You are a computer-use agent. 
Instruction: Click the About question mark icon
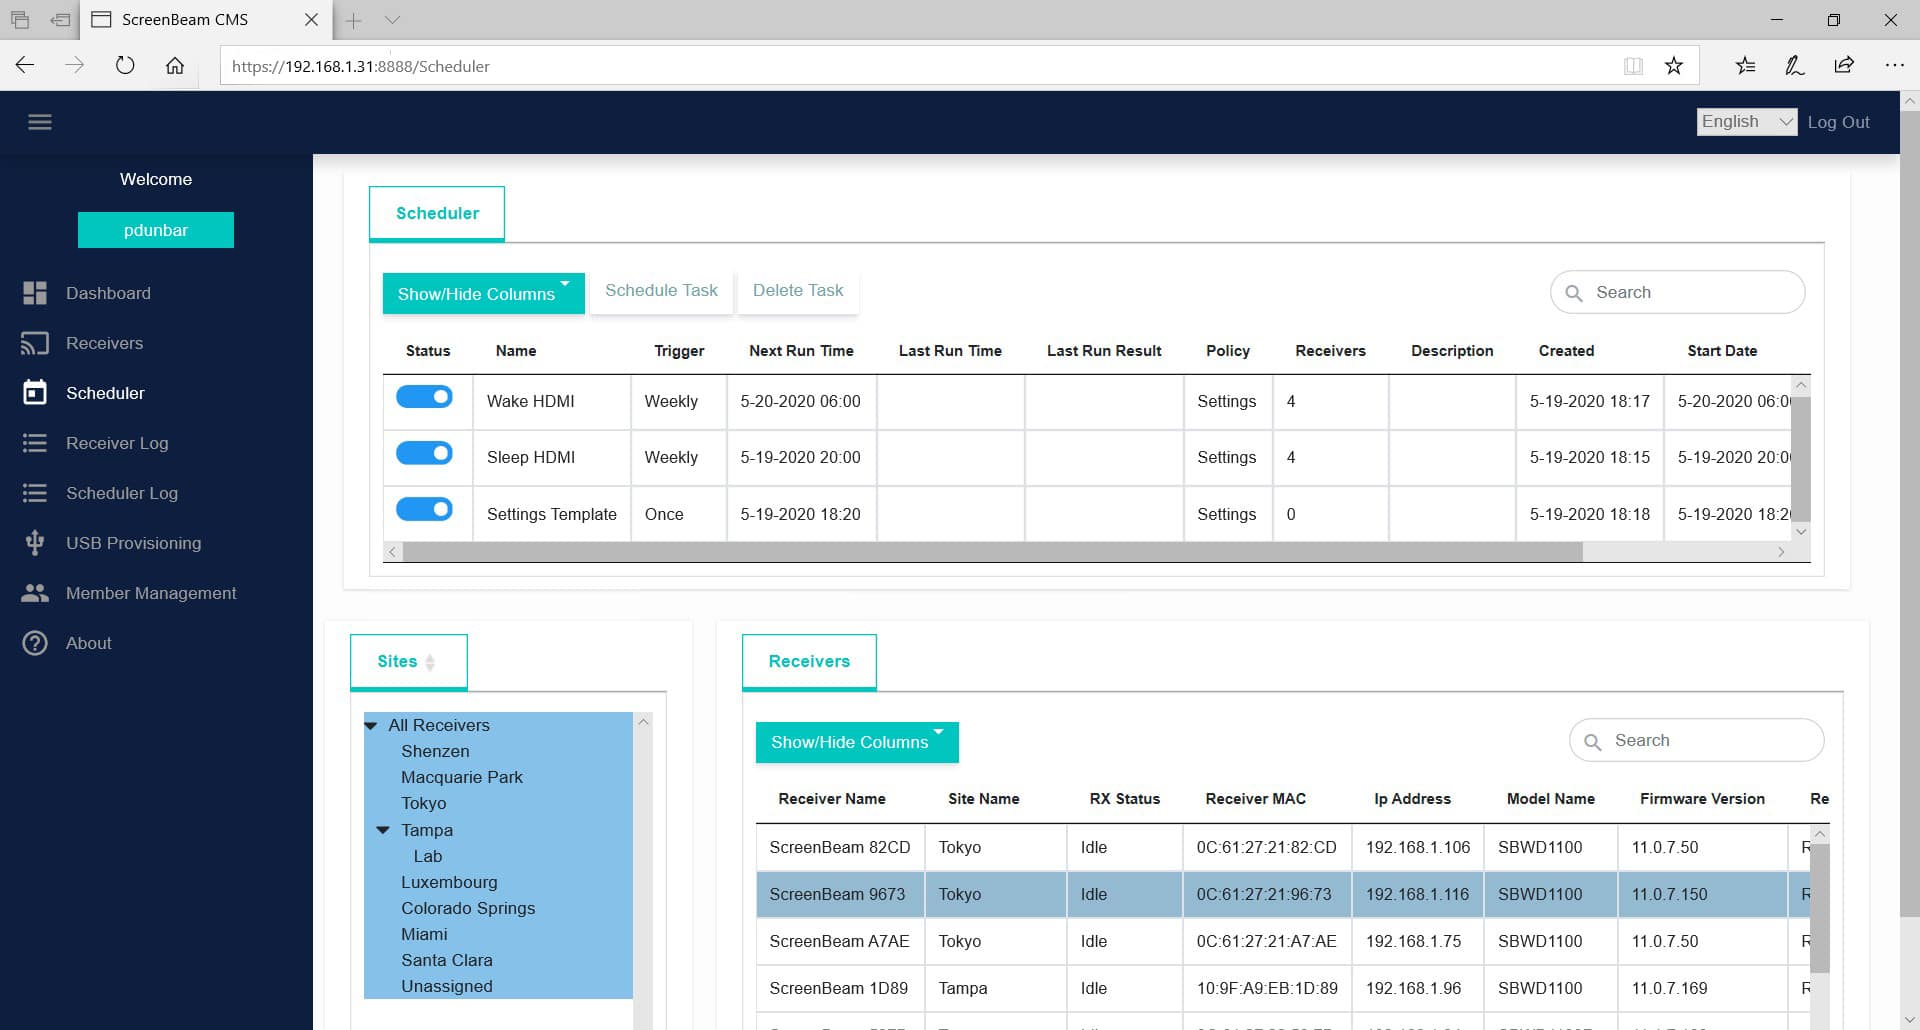(35, 643)
